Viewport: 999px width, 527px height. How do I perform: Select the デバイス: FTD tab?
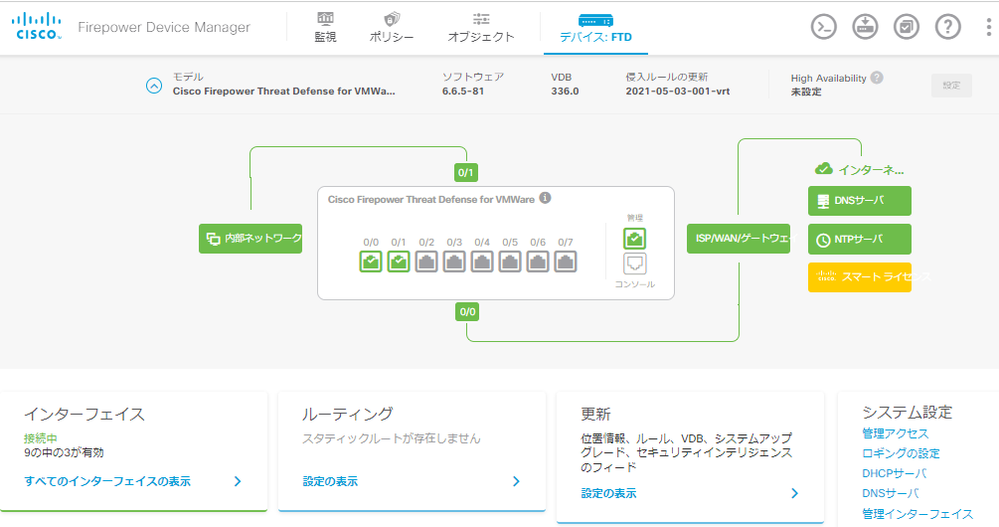coord(596,29)
